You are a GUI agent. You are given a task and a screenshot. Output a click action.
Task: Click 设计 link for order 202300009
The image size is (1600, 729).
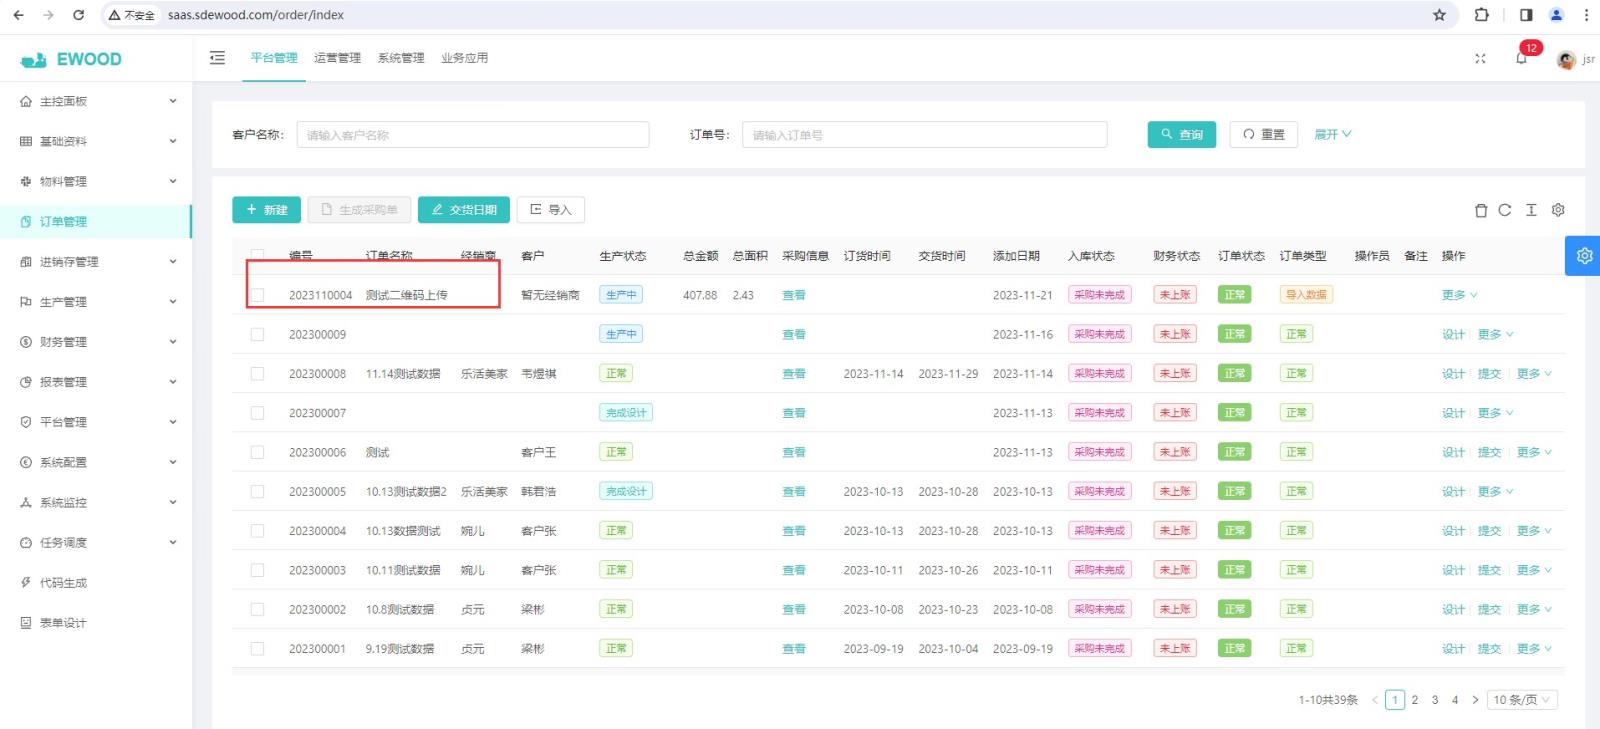[1453, 334]
